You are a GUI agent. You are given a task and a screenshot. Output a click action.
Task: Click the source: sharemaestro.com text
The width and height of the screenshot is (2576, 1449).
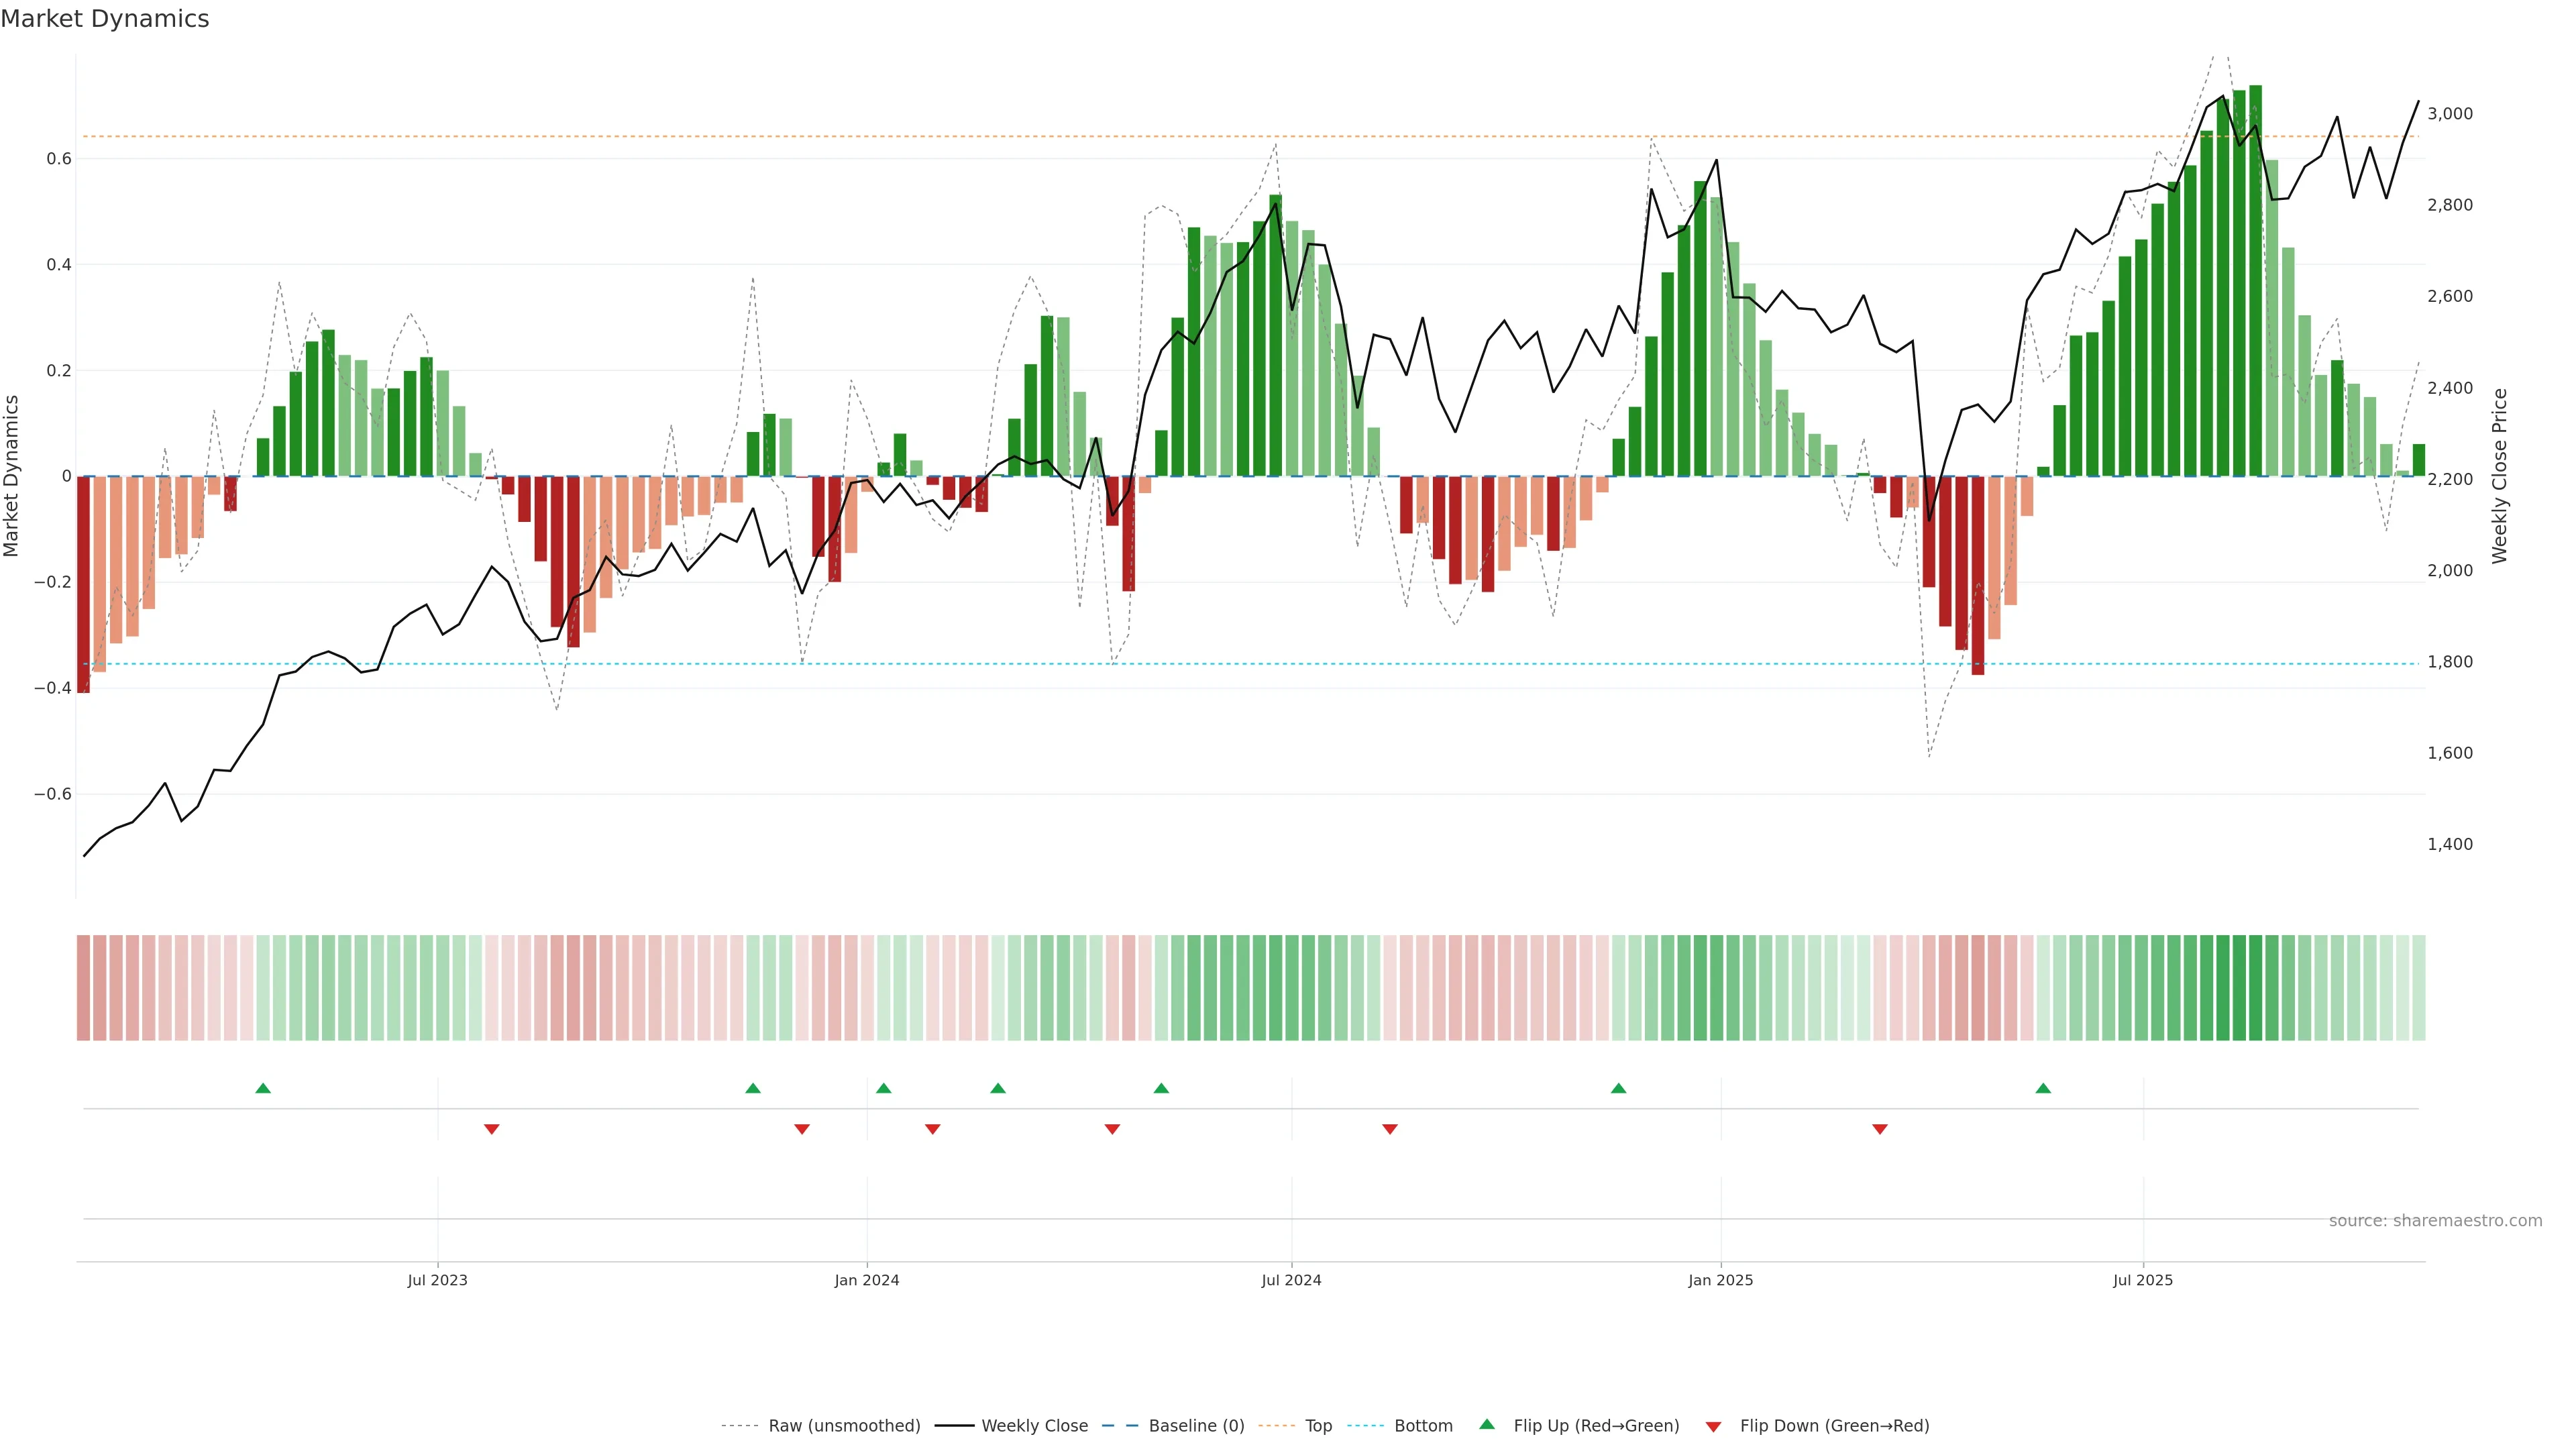coord(2435,1221)
